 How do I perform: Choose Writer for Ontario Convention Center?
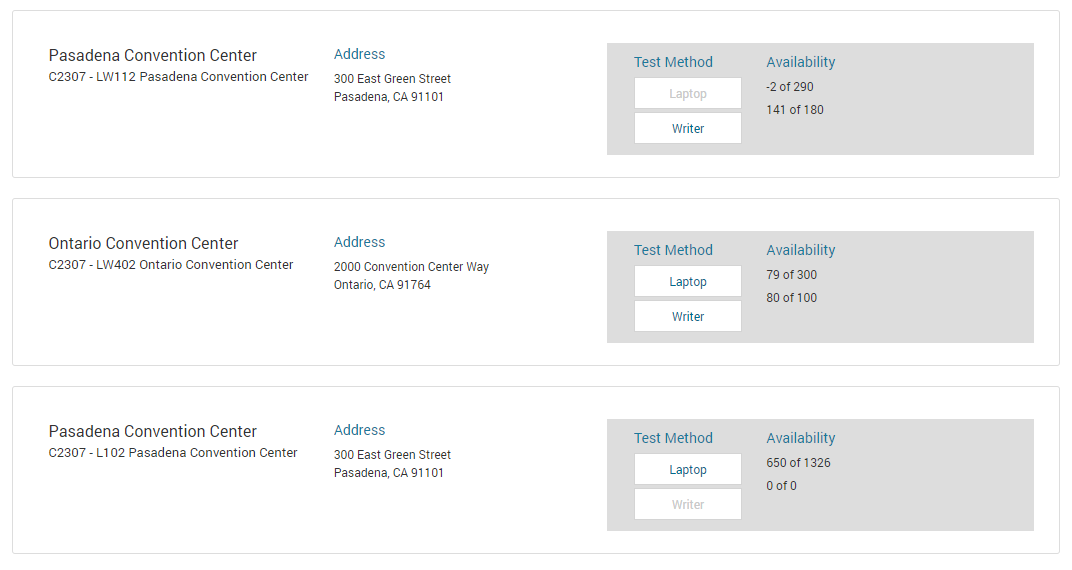[x=687, y=317]
